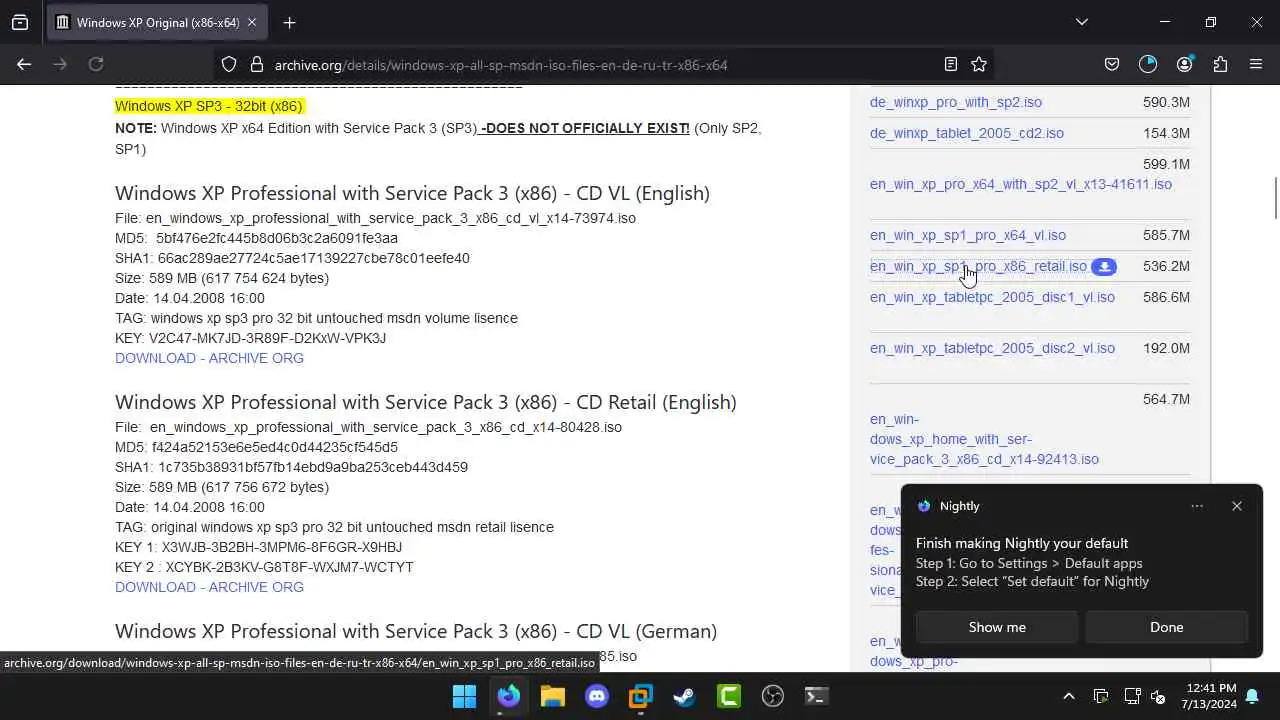Image resolution: width=1280 pixels, height=720 pixels.
Task: Download en_win_xp_tabletpc_2005_disc2_vl.iso
Action: [992, 348]
